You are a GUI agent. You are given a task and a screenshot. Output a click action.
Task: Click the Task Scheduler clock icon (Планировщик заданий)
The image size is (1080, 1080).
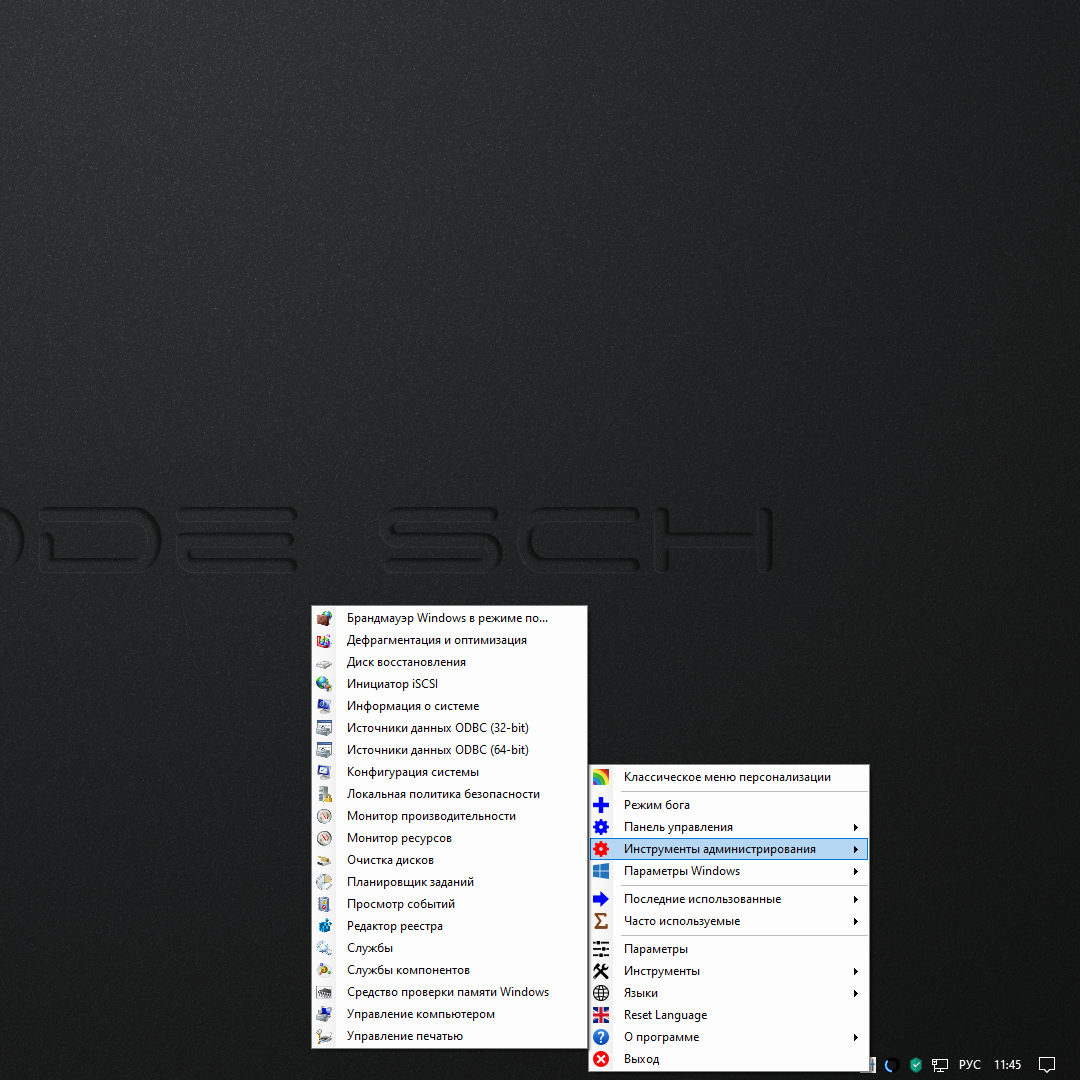(x=324, y=882)
